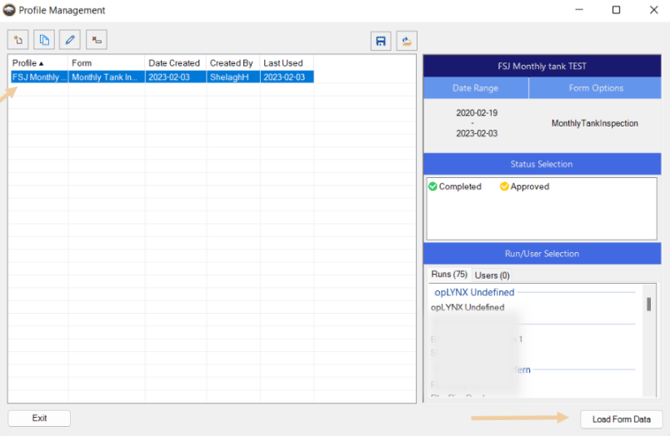
Task: Open the Form Options header
Action: click(x=594, y=88)
